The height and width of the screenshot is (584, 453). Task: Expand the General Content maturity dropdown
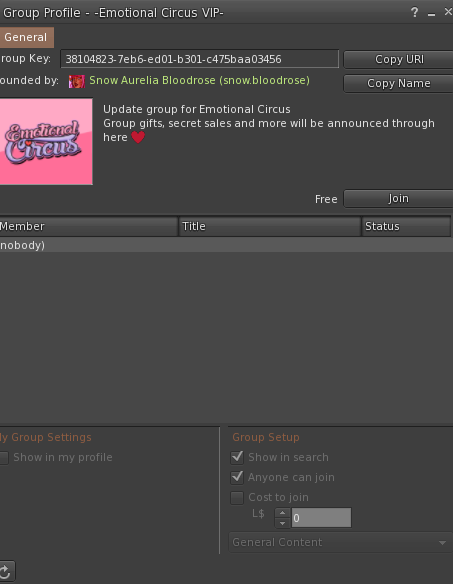(x=341, y=542)
